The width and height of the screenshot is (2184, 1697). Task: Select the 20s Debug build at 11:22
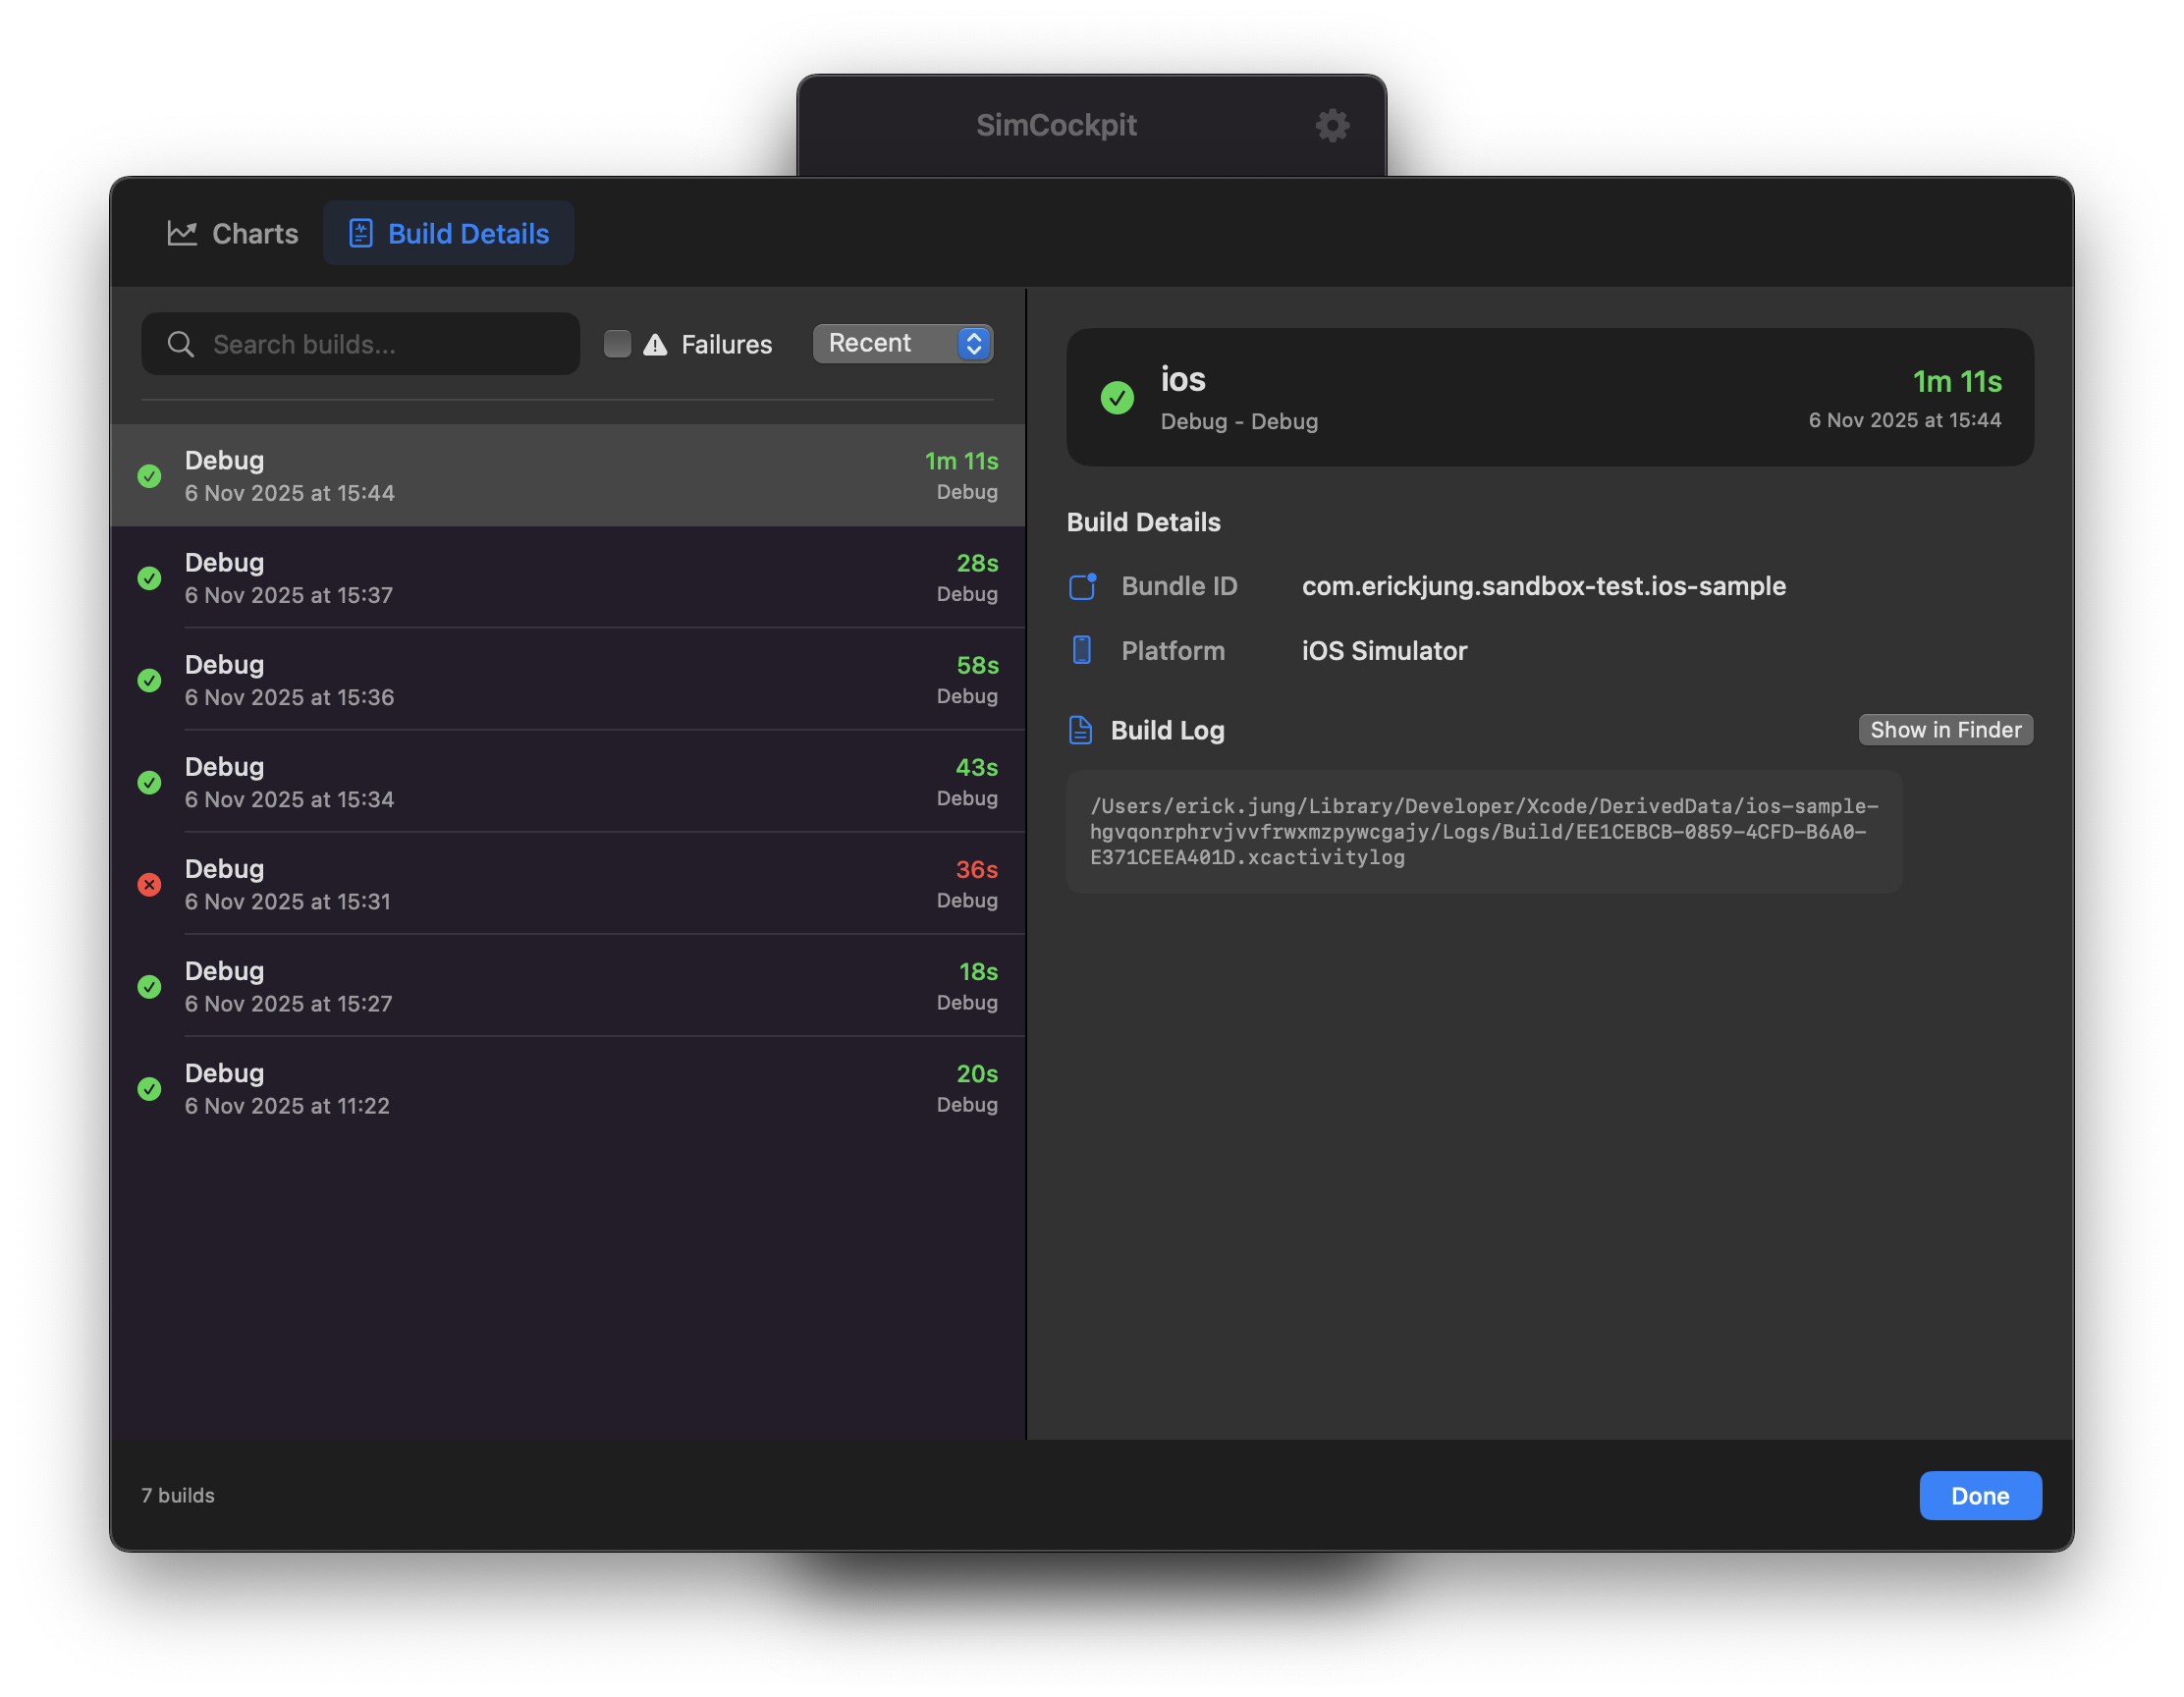568,1088
